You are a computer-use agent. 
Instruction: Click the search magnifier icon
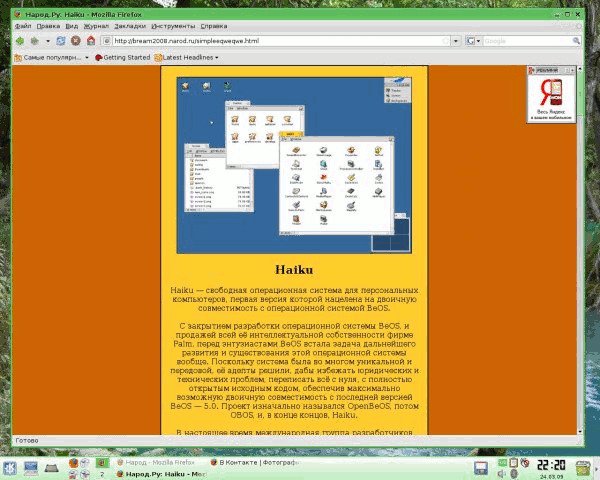[576, 41]
